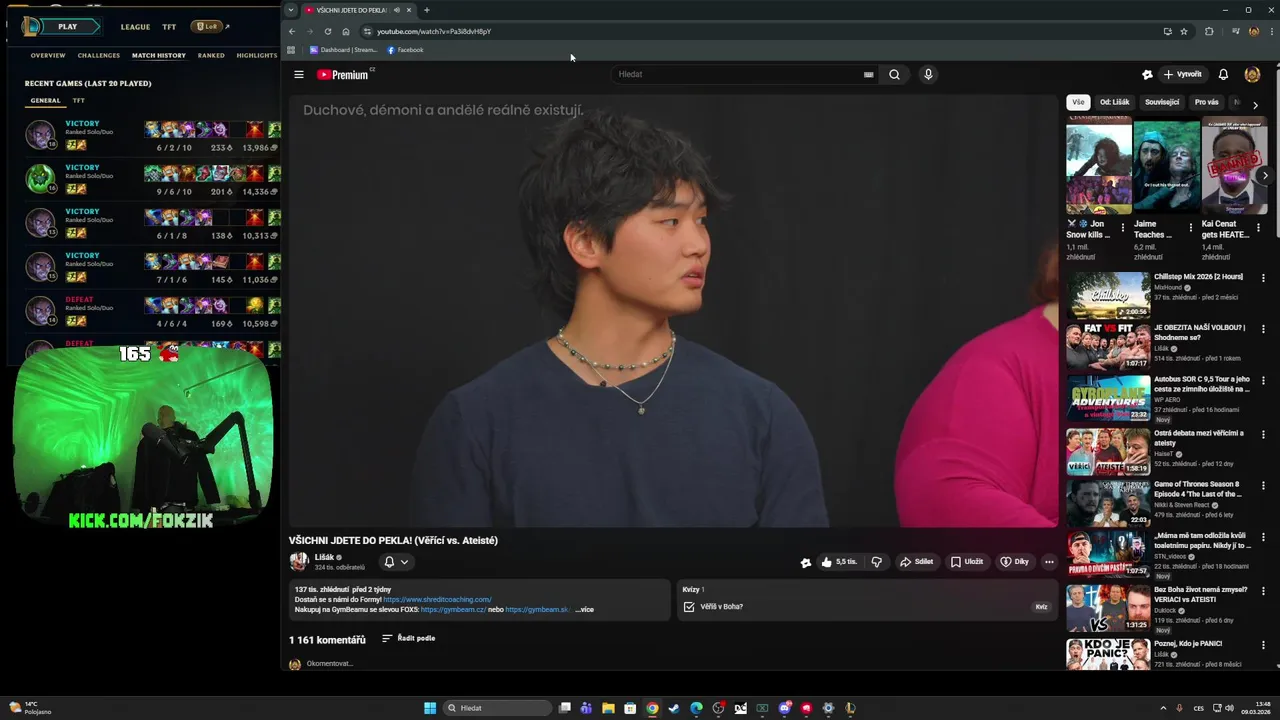The width and height of the screenshot is (1280, 720).
Task: Expand description with '...více'
Action: pyautogui.click(x=584, y=609)
